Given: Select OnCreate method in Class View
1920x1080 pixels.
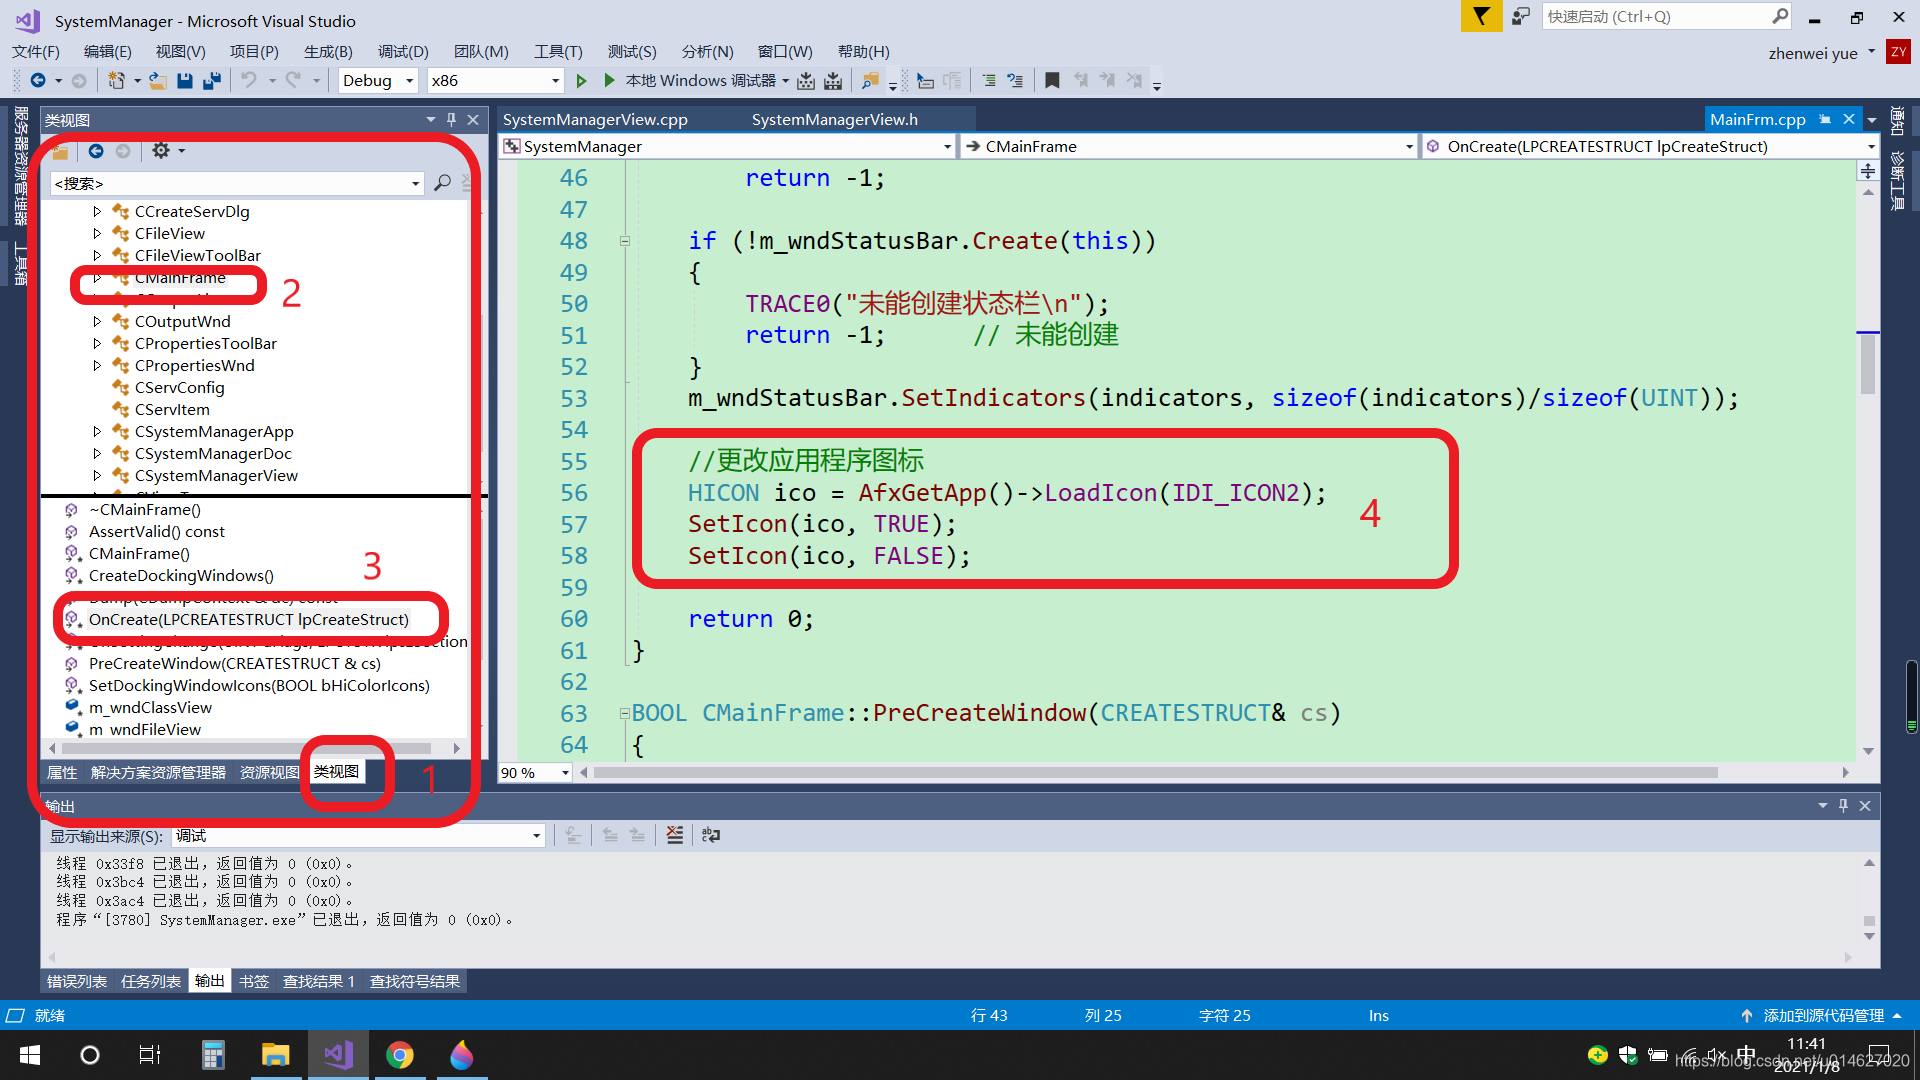Looking at the screenshot, I should 248,620.
